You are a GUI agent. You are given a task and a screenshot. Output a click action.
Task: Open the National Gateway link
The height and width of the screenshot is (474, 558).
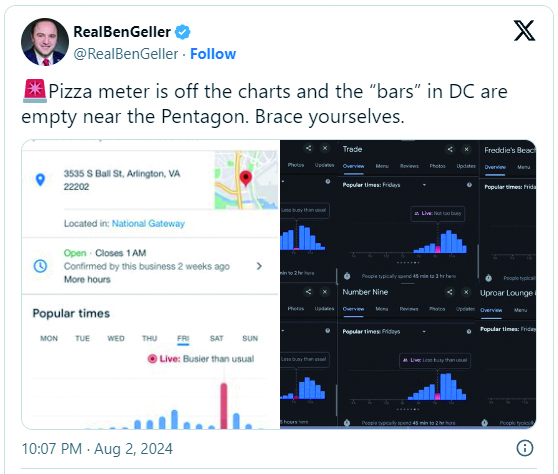click(148, 223)
